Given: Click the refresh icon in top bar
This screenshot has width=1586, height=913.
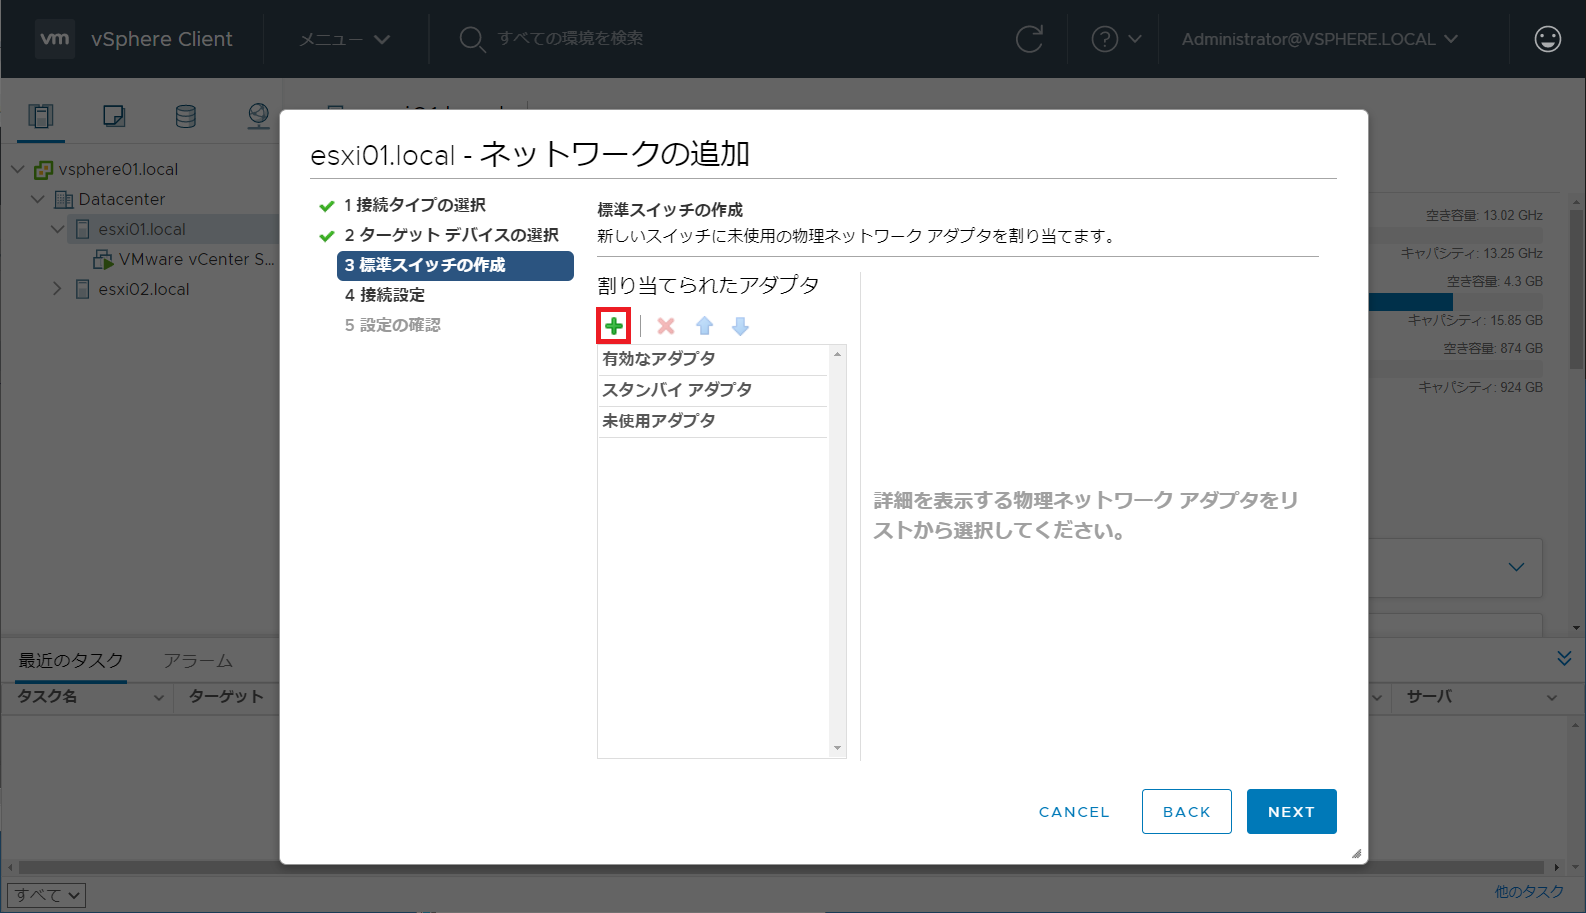Looking at the screenshot, I should click(1029, 39).
